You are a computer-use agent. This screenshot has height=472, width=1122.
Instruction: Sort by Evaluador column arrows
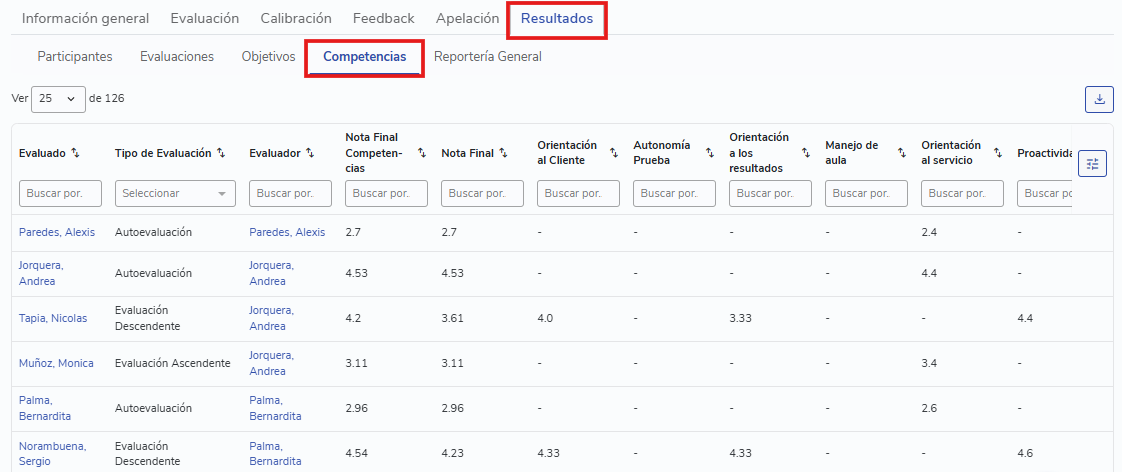[310, 153]
